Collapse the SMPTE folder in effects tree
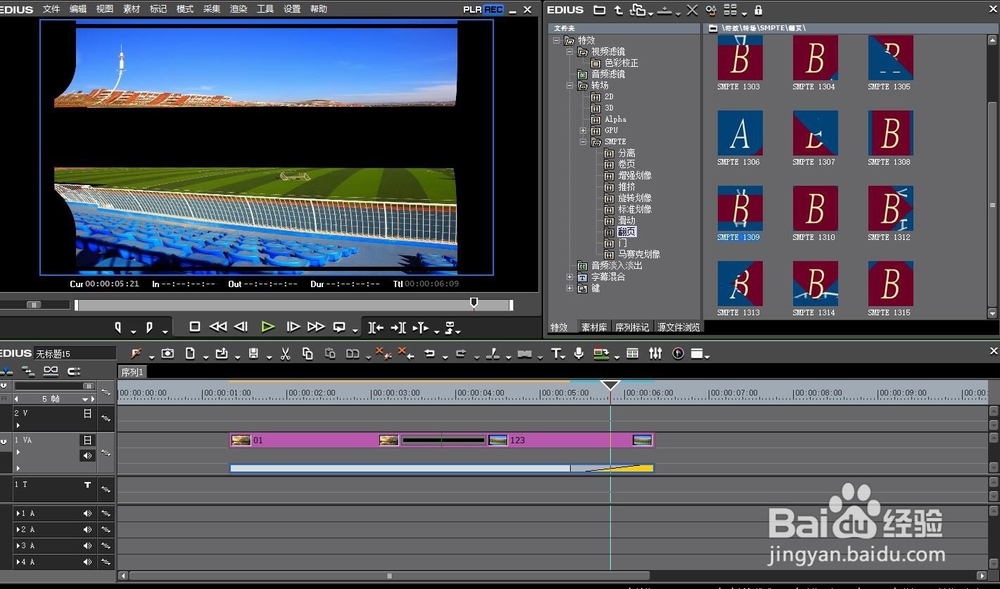Viewport: 1000px width, 589px height. click(x=583, y=142)
